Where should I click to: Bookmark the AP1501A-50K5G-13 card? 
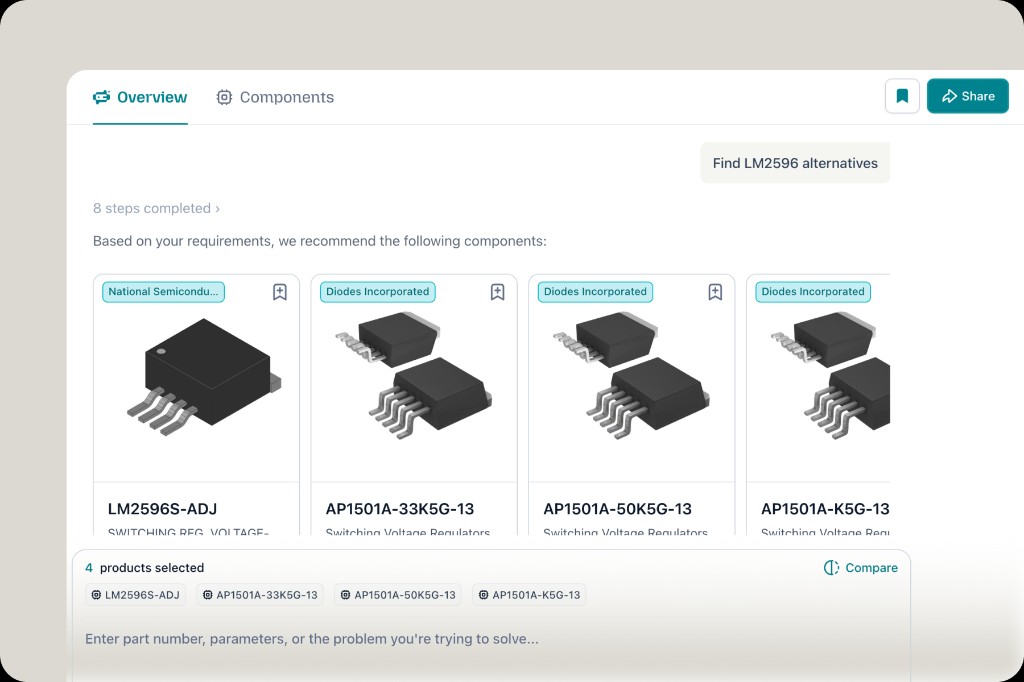click(x=715, y=292)
